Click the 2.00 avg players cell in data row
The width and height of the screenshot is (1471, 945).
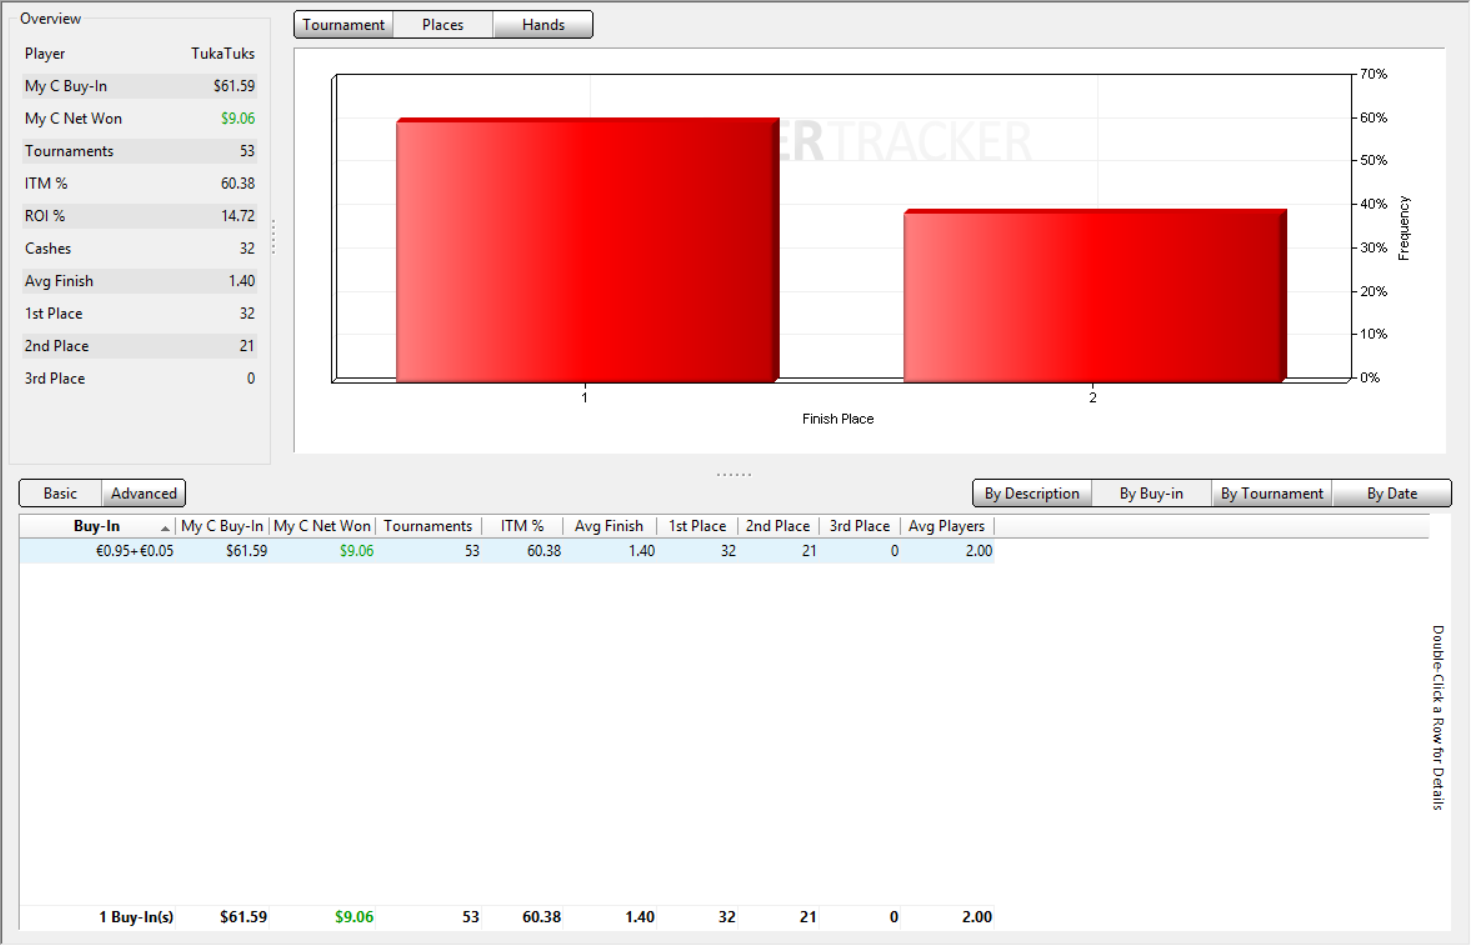tap(978, 551)
